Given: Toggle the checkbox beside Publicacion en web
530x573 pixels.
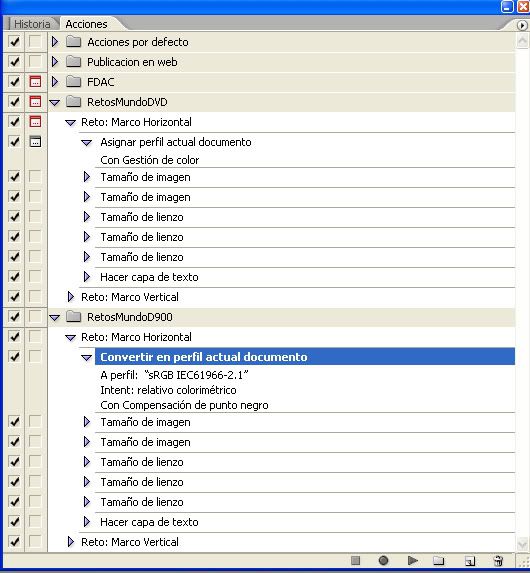Looking at the screenshot, I should [14, 62].
